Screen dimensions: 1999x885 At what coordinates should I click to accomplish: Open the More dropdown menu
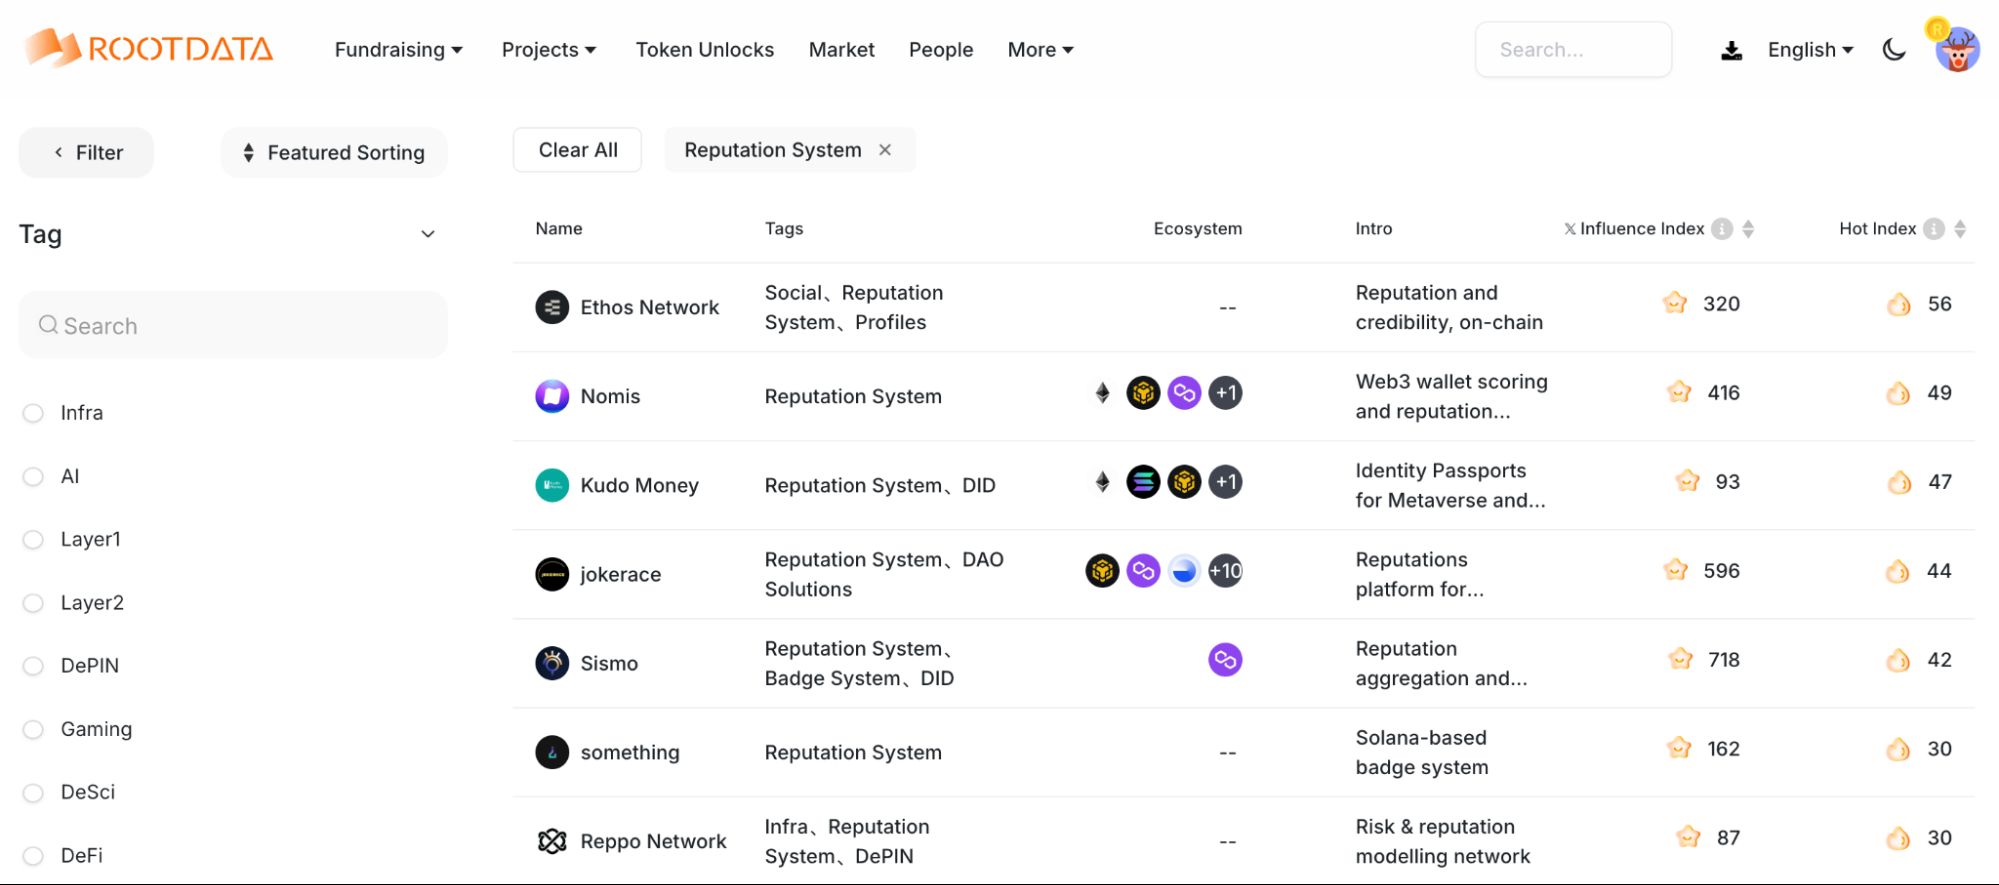click(1040, 50)
